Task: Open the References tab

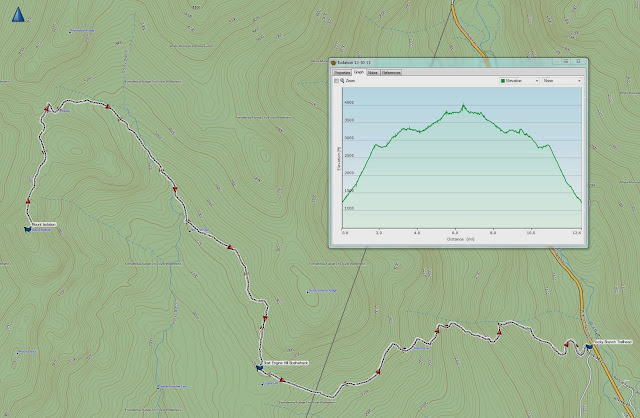Action: point(391,73)
